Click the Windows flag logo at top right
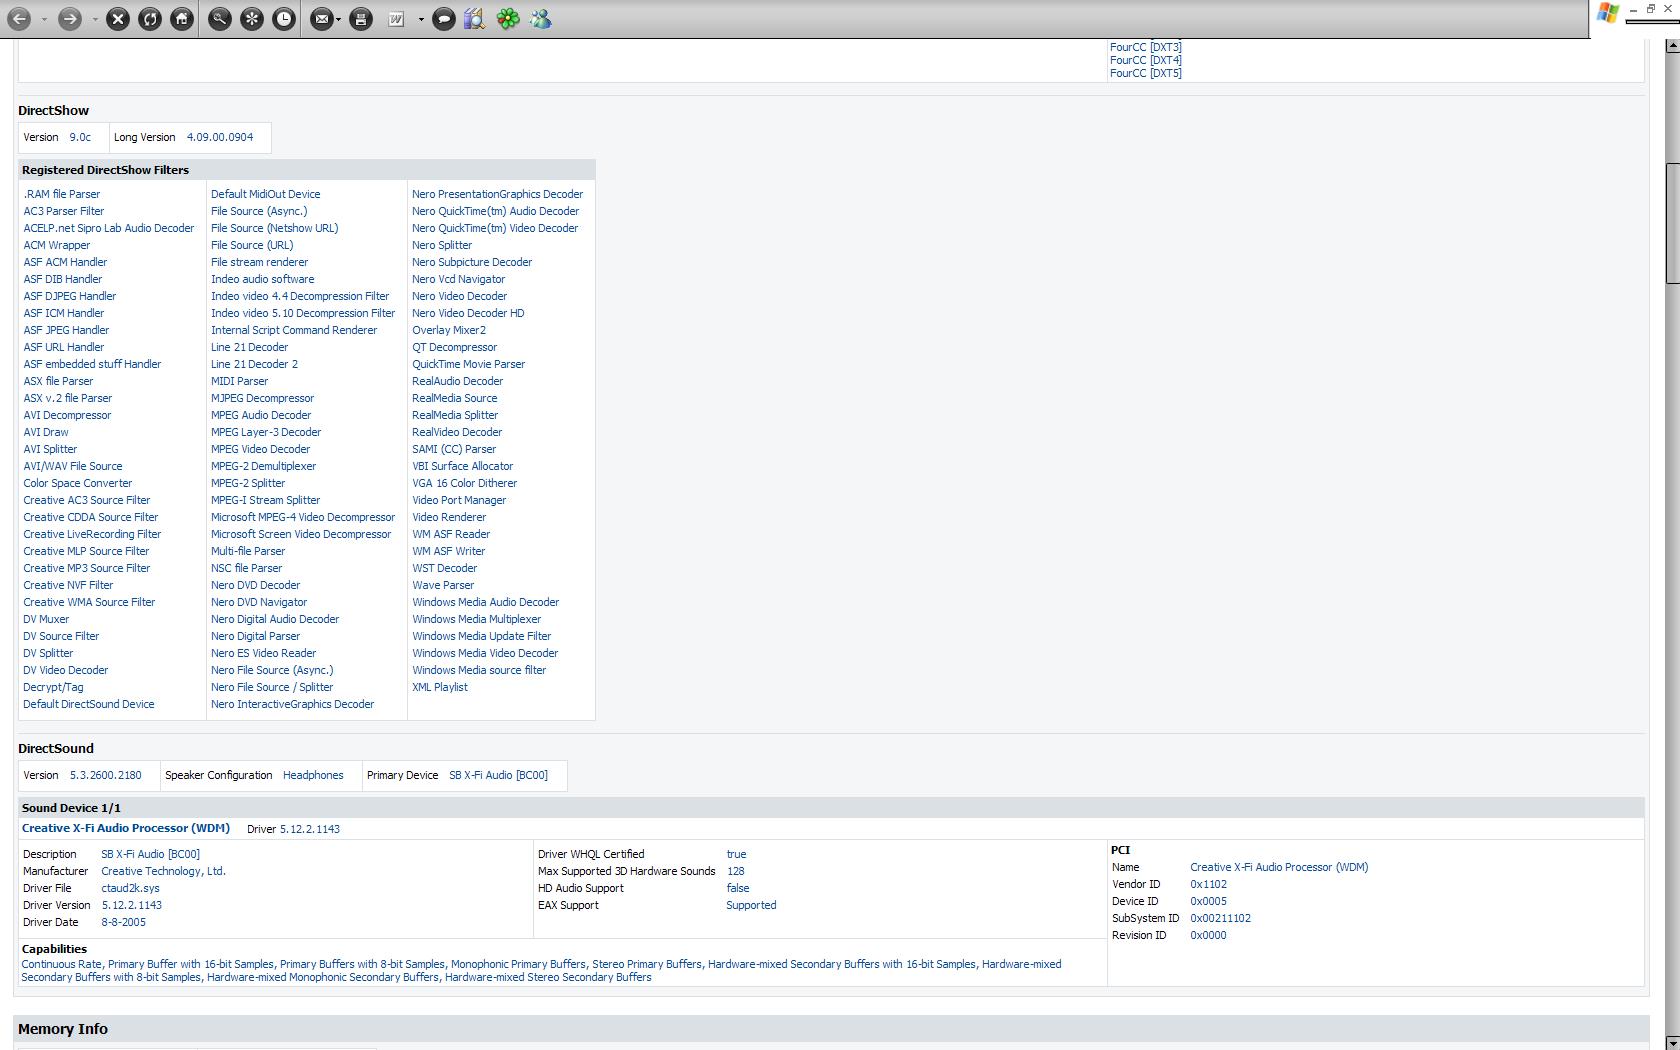 coord(1607,13)
